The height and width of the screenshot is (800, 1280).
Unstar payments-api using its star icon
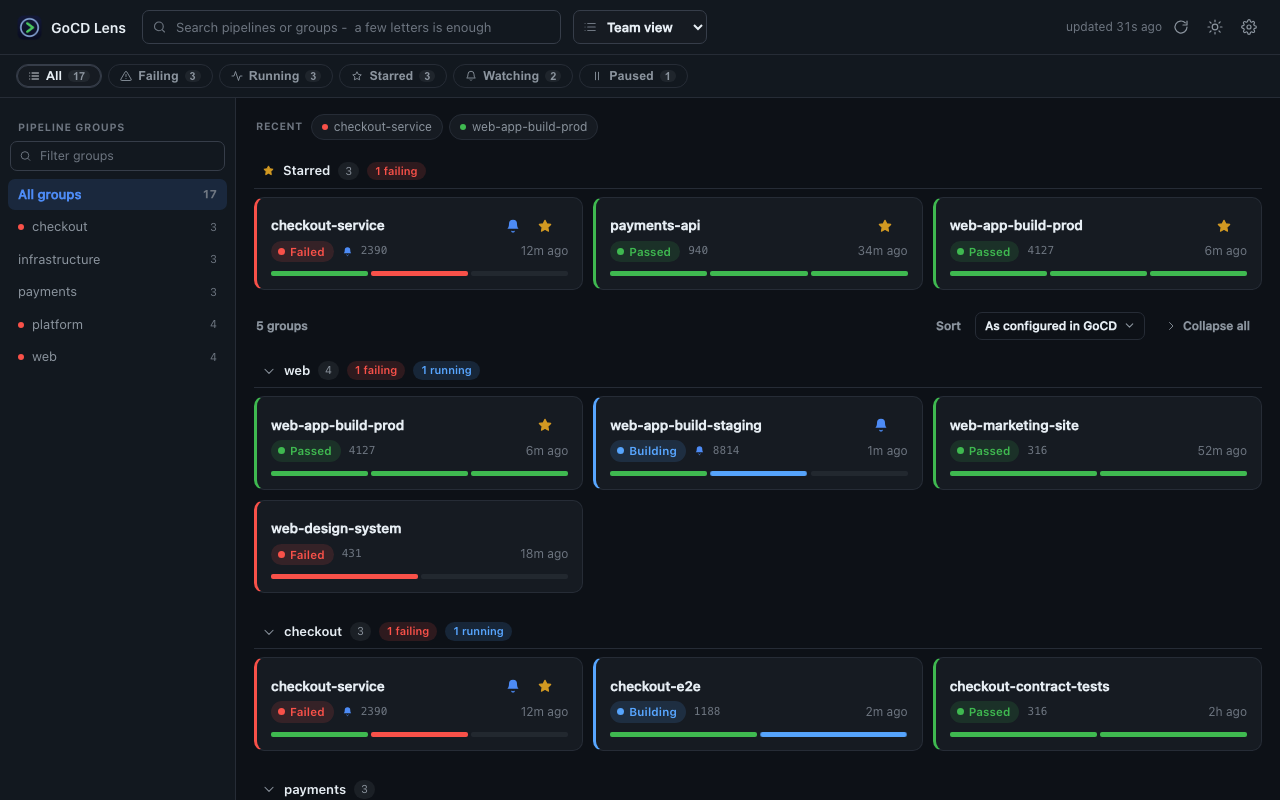point(885,226)
